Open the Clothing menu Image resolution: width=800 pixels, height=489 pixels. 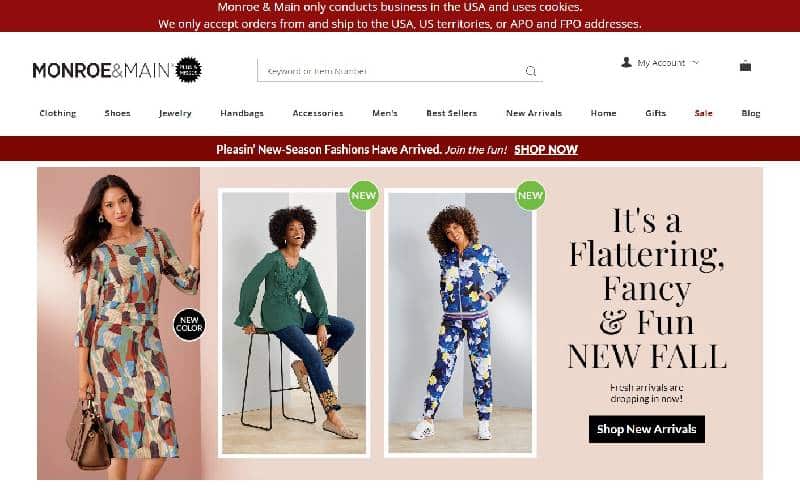point(58,113)
